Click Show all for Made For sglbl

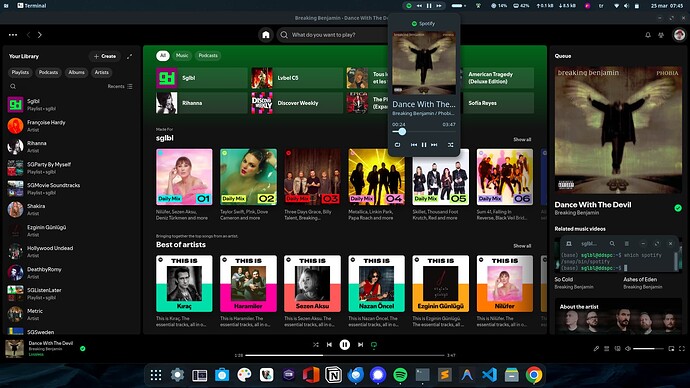pos(522,139)
